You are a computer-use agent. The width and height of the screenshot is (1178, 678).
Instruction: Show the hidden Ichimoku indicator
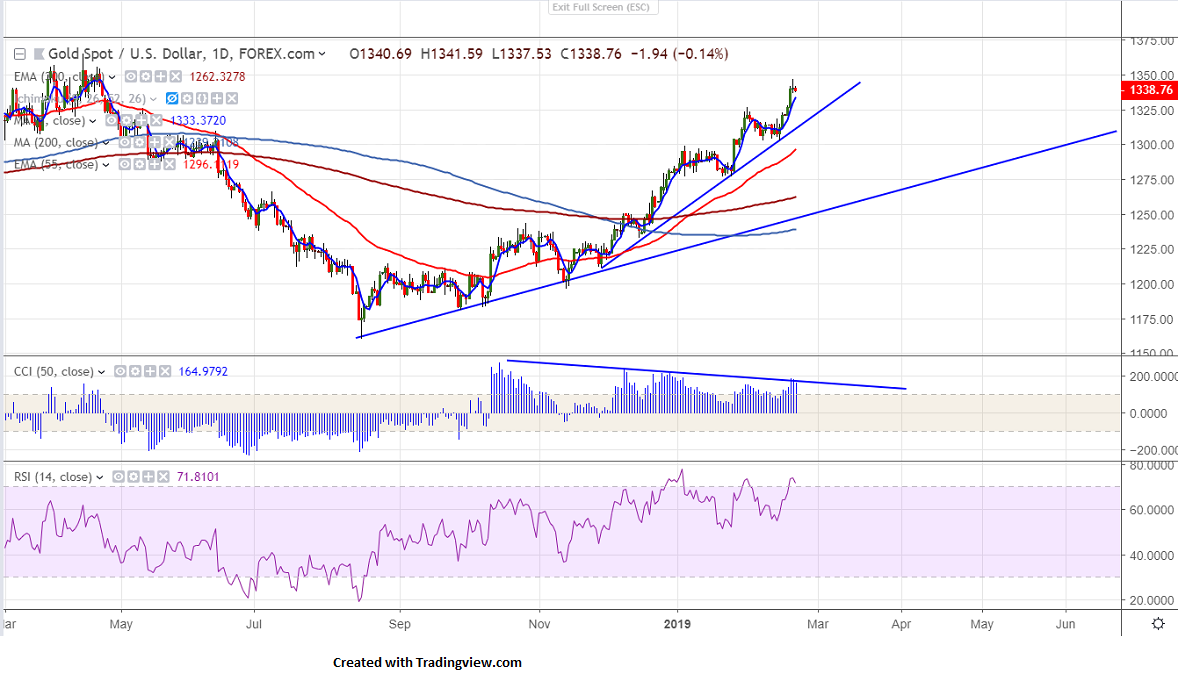pyautogui.click(x=172, y=98)
